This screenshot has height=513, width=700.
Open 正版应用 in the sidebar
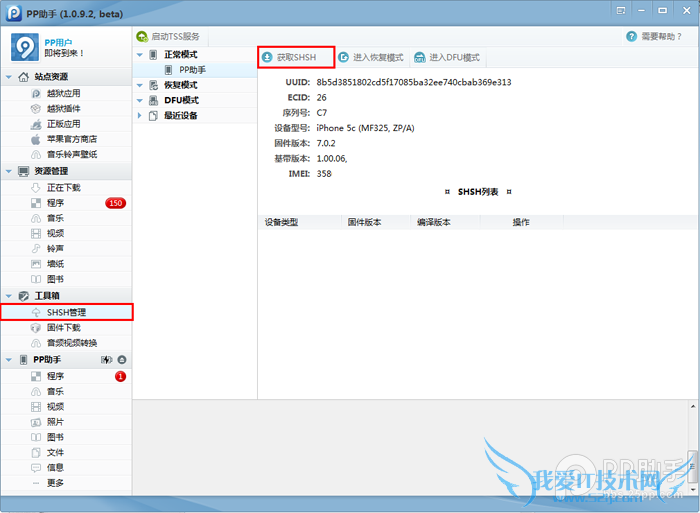click(x=66, y=124)
